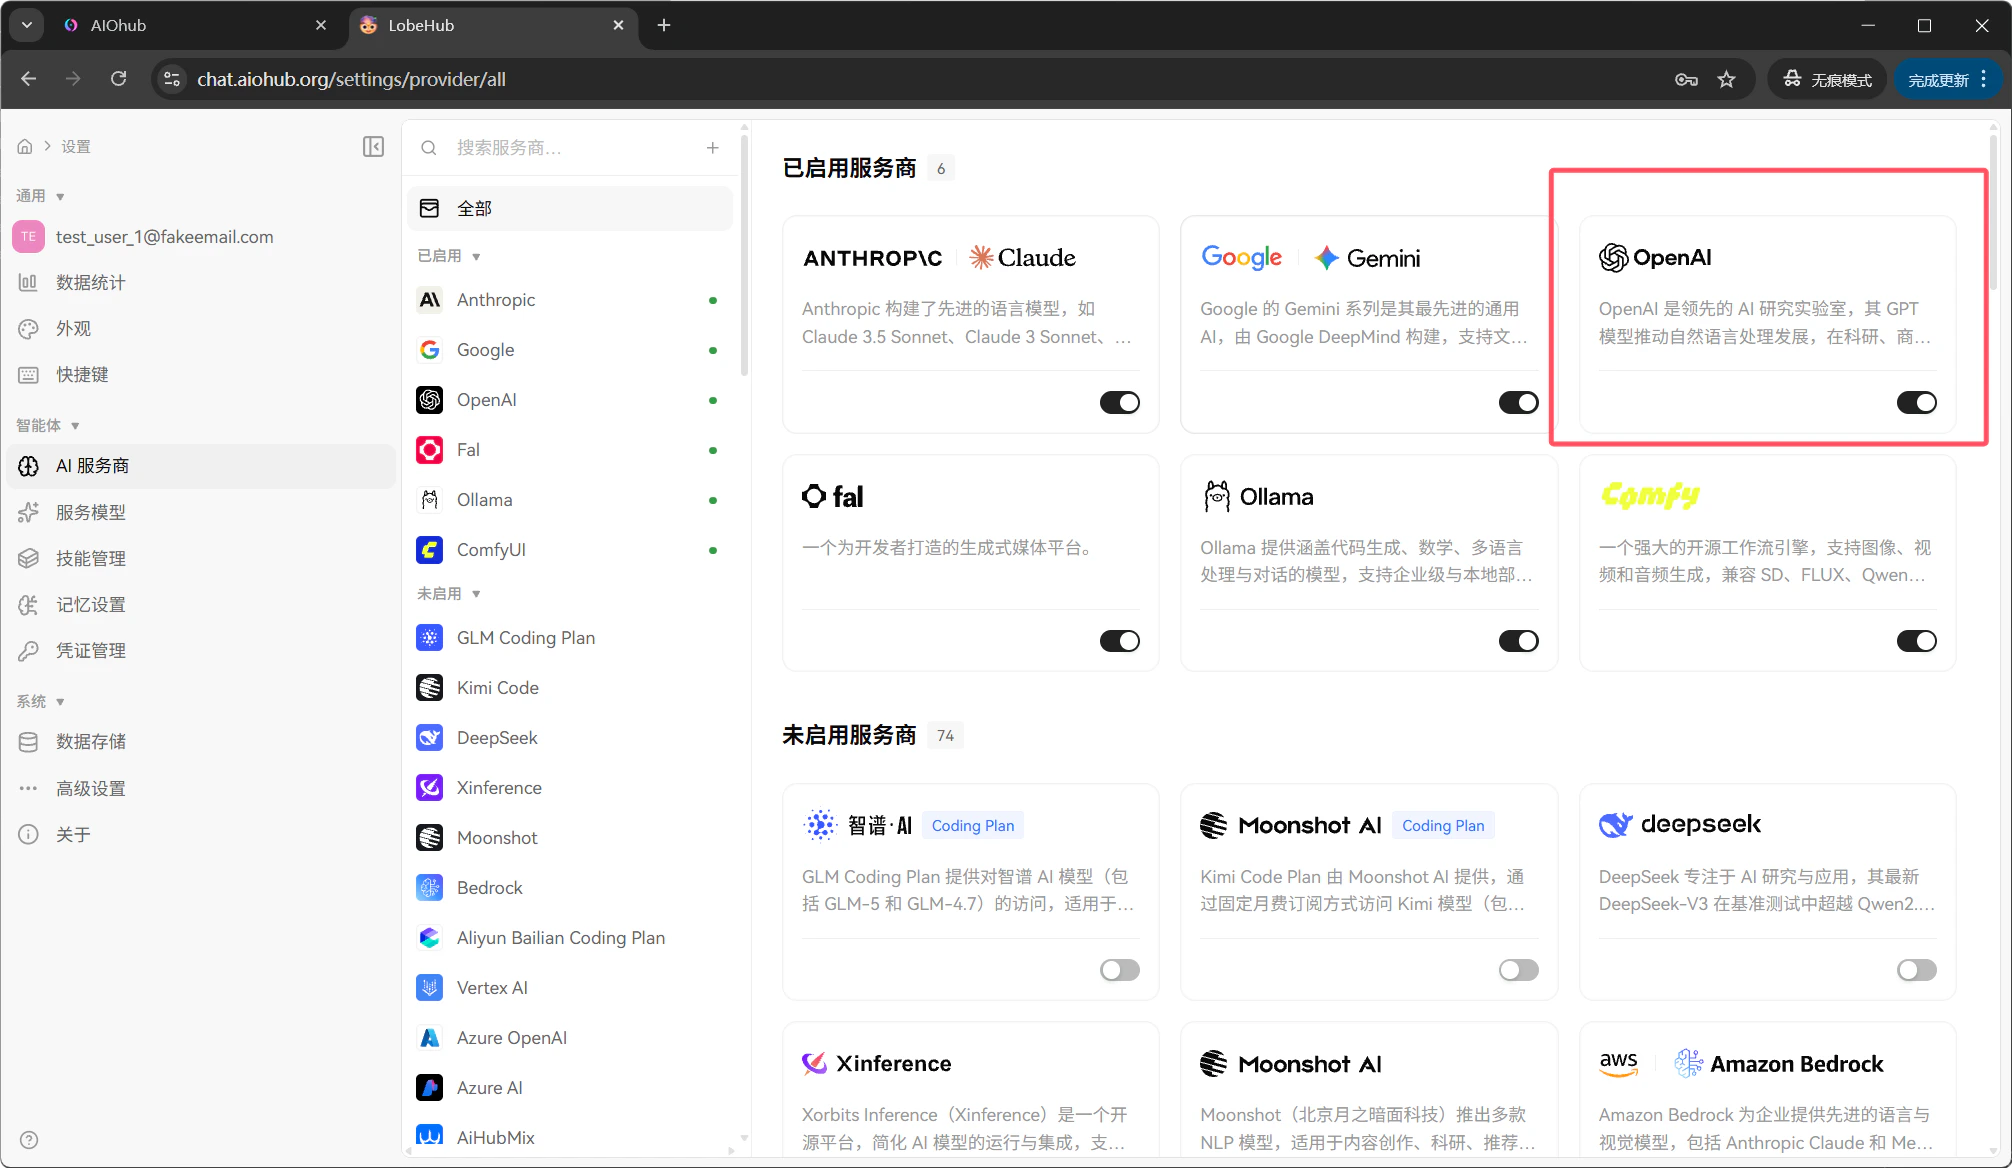Disable the Google Gemini provider toggle
Image resolution: width=2012 pixels, height=1168 pixels.
pyautogui.click(x=1518, y=402)
